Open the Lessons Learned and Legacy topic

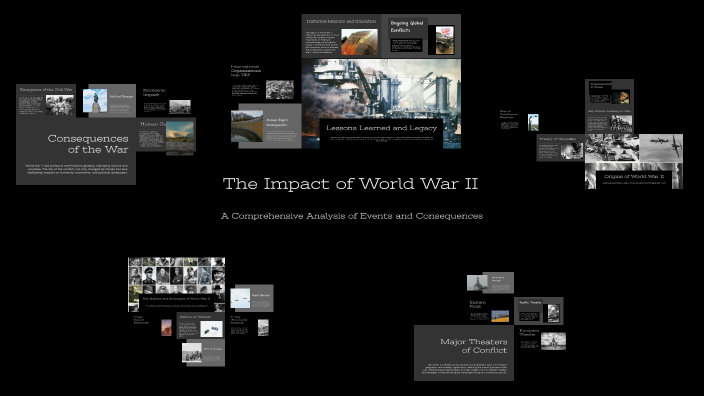click(381, 133)
